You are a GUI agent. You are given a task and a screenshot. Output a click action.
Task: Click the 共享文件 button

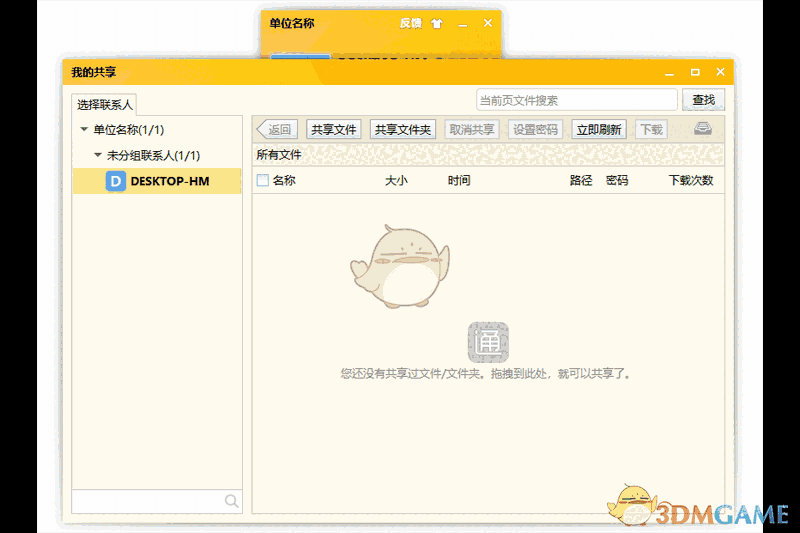334,130
